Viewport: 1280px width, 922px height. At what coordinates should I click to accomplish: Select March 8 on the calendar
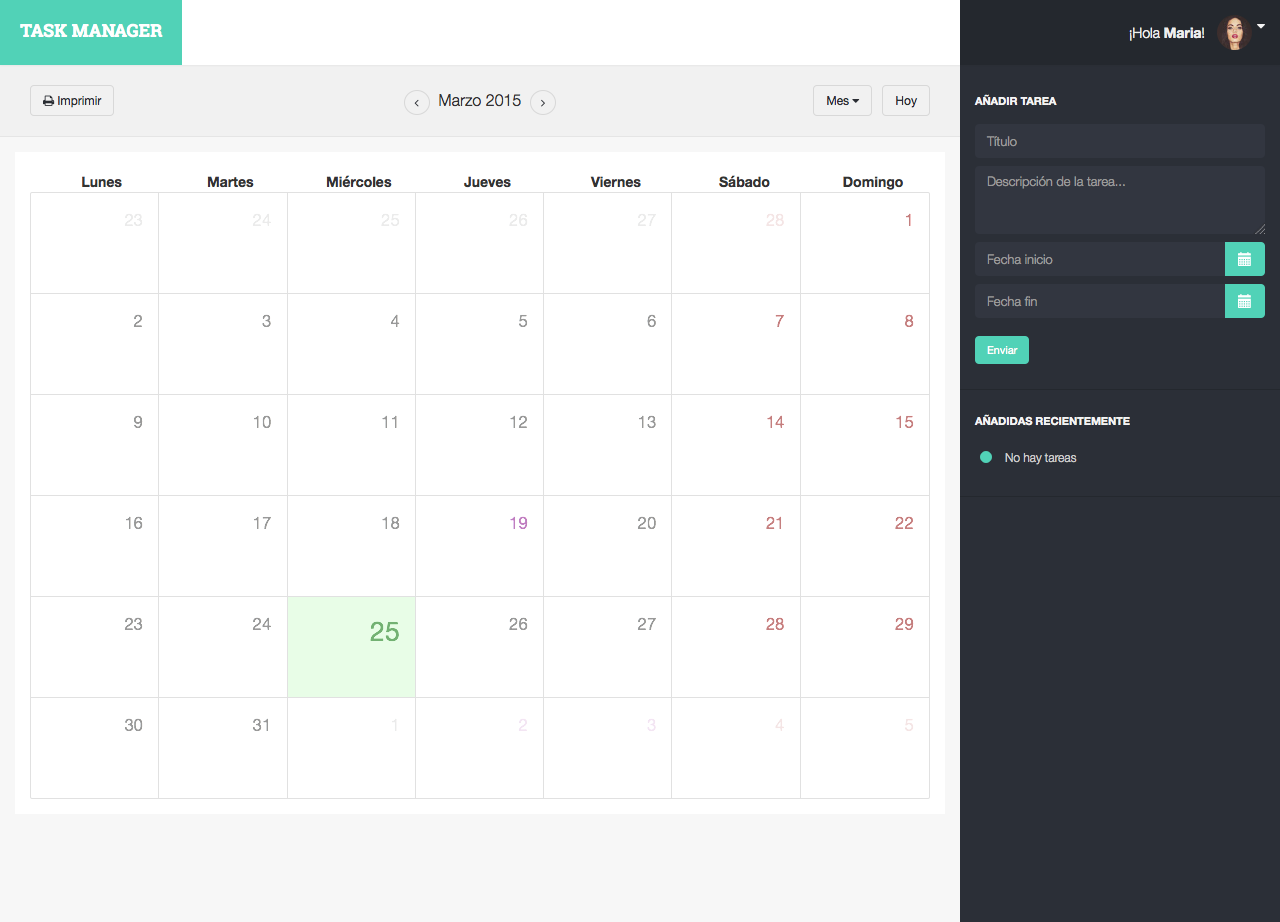click(x=865, y=344)
